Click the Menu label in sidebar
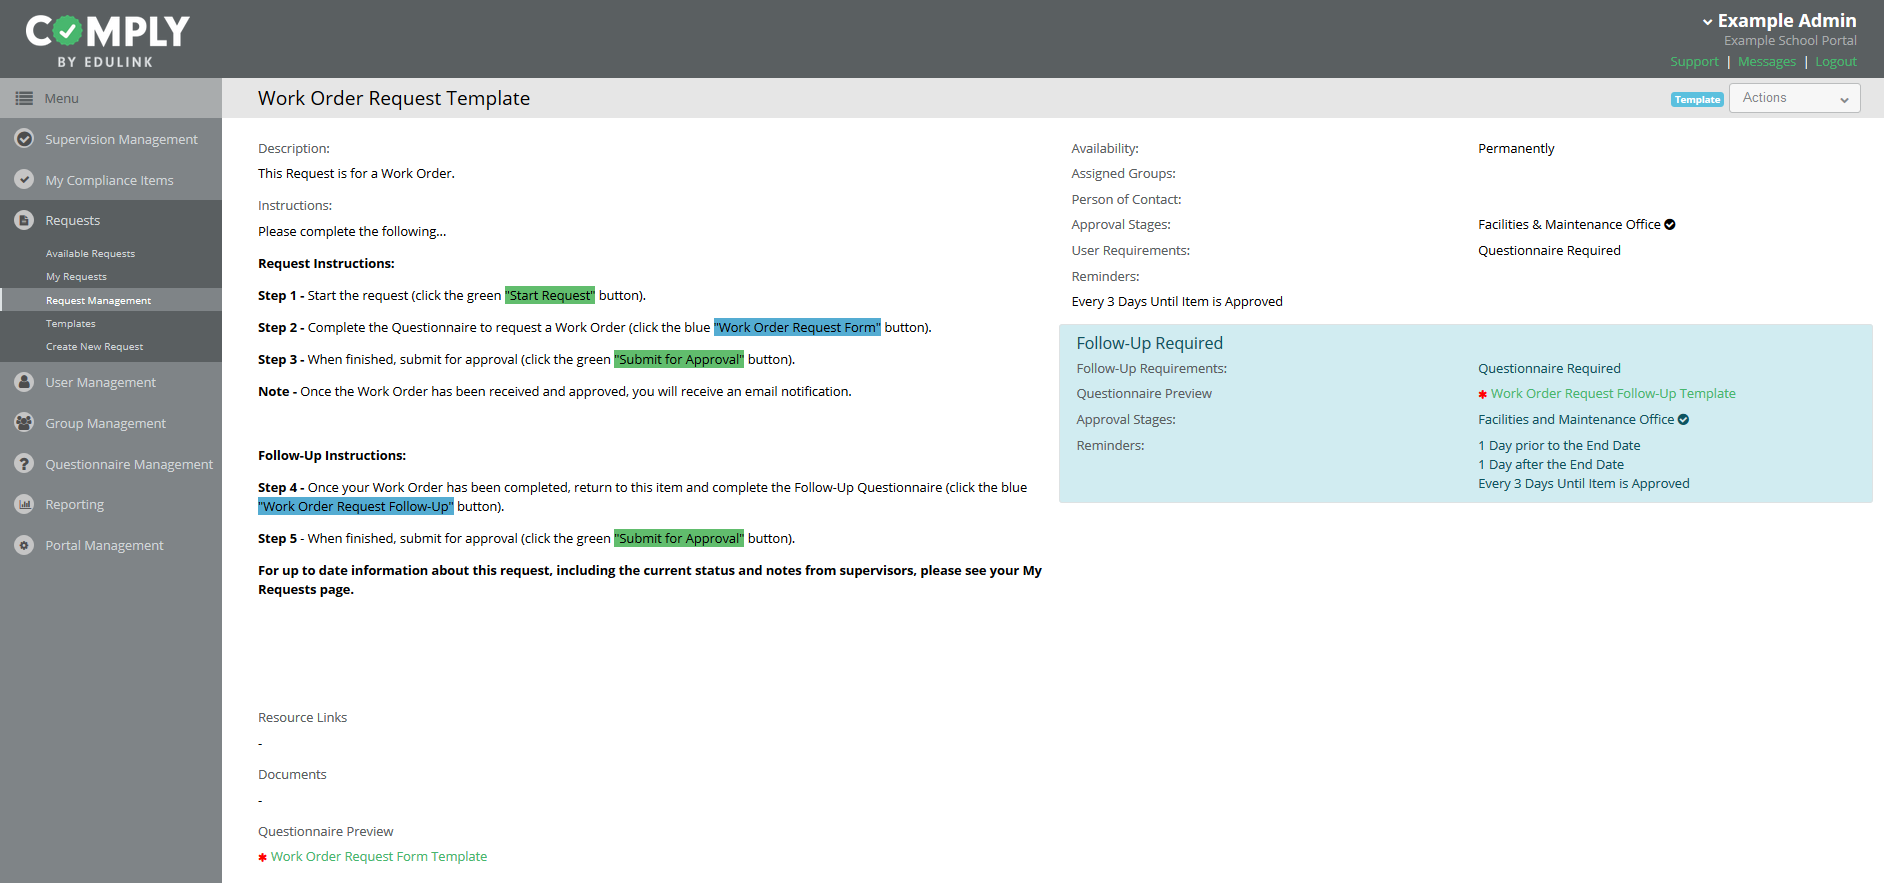 pyautogui.click(x=61, y=98)
